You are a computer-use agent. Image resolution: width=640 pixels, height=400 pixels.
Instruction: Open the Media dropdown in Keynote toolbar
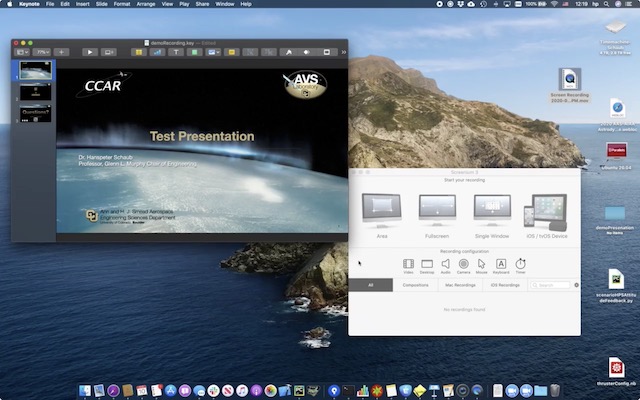(x=213, y=52)
